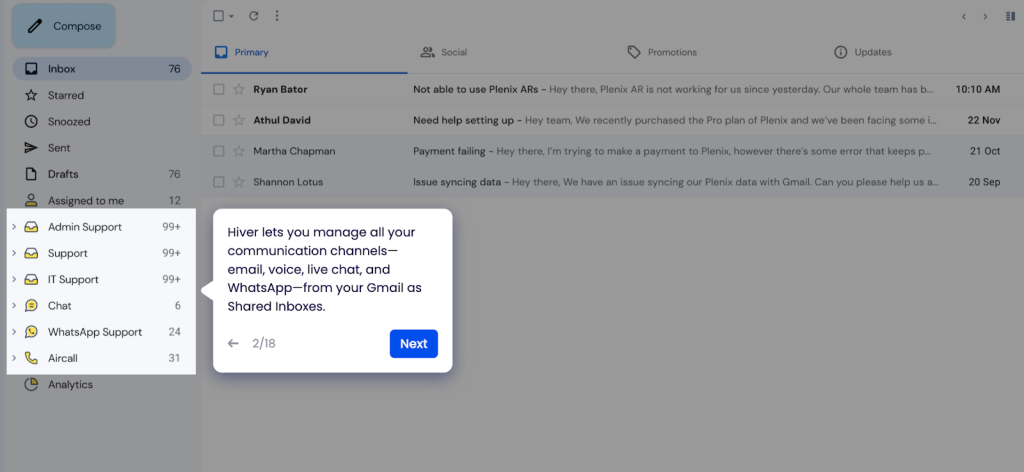Open the three-dot more options menu

277,16
